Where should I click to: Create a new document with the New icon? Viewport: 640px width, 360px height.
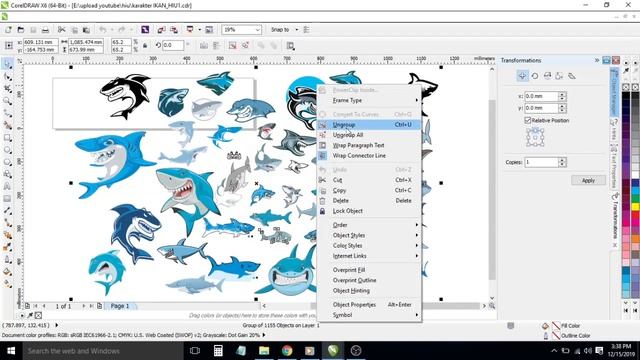[8, 30]
